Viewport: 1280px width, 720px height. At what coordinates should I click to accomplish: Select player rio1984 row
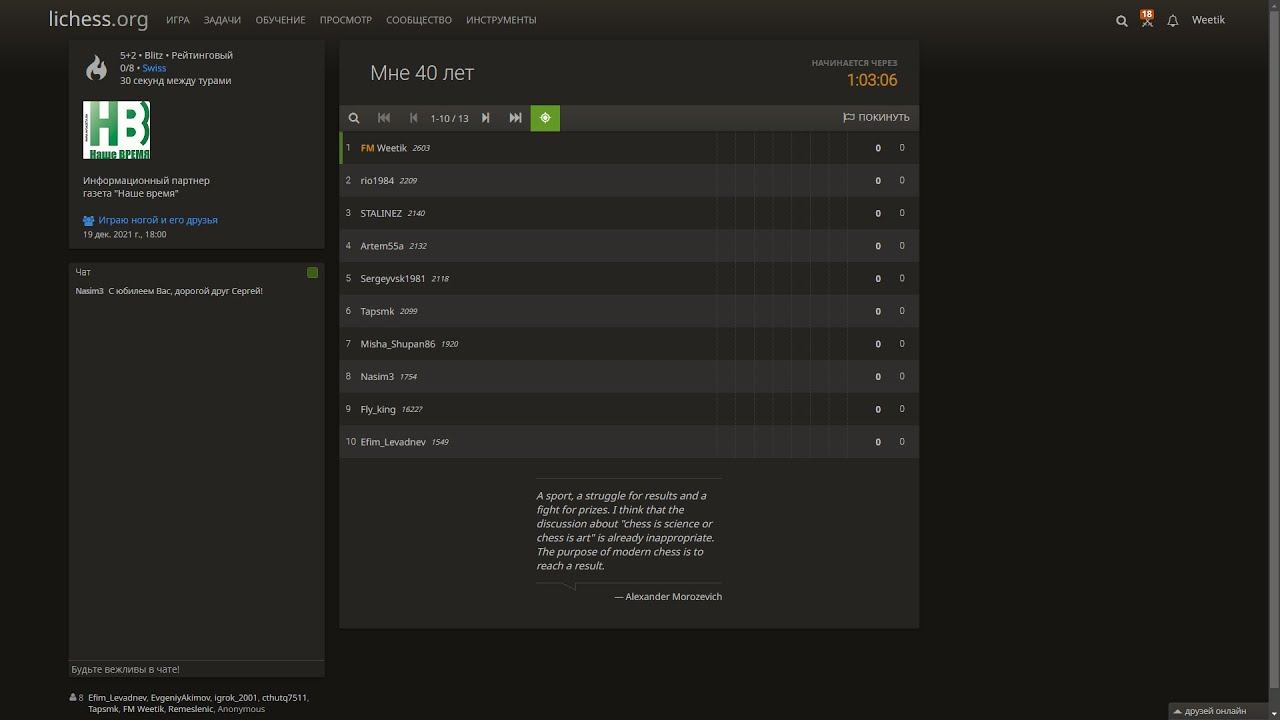(x=629, y=181)
